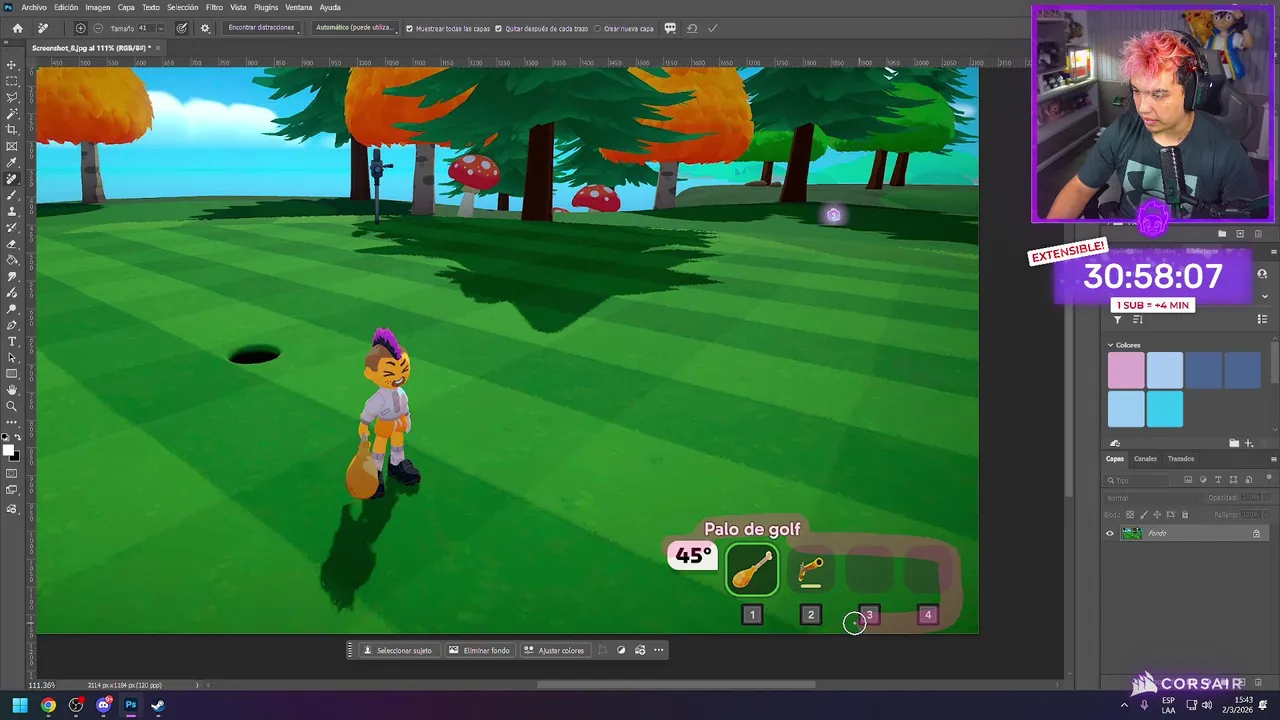Toggle 'Muestrear todas las capas' checkbox
Screen dimensions: 1280x720
[409, 28]
